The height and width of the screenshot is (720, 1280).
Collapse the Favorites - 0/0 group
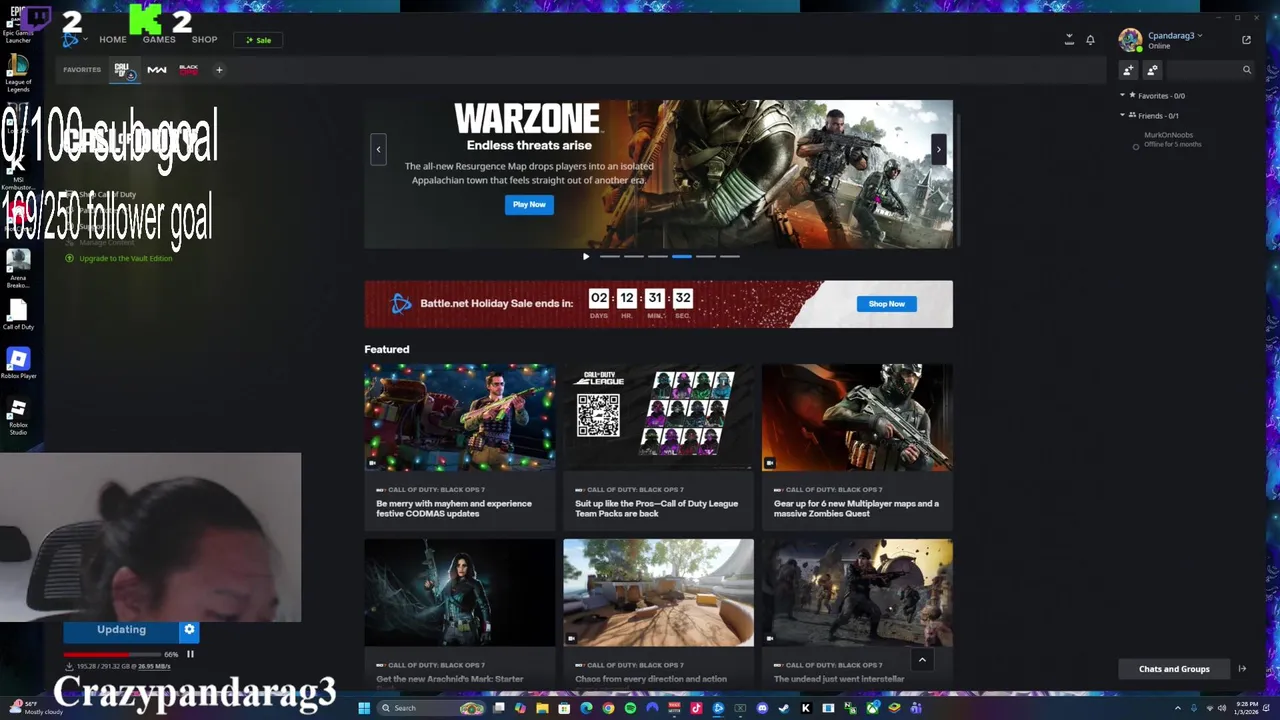point(1122,96)
